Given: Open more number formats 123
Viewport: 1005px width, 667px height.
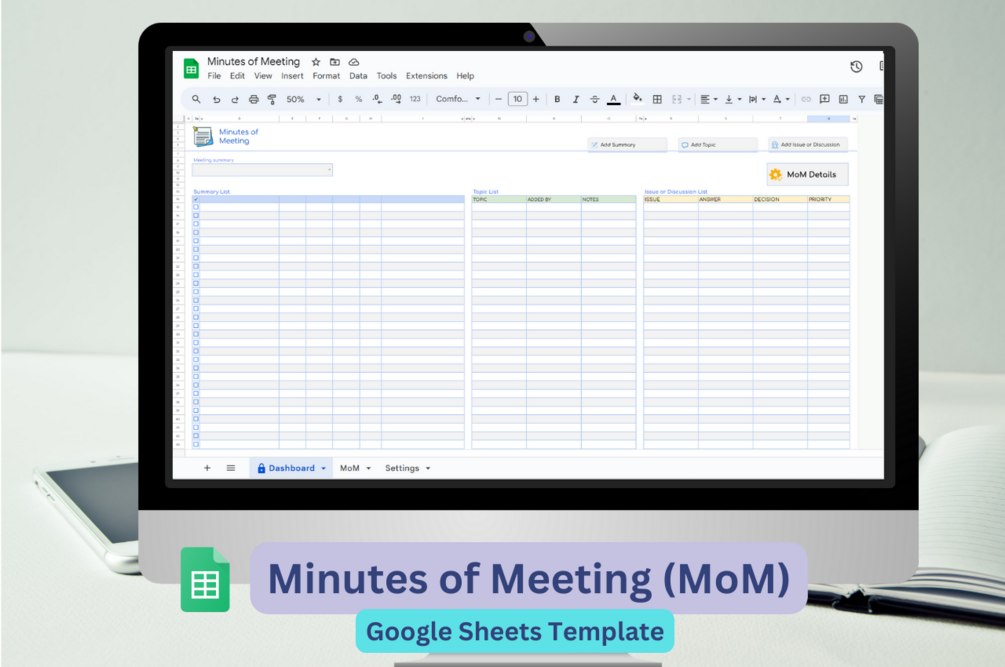Looking at the screenshot, I should 415,99.
